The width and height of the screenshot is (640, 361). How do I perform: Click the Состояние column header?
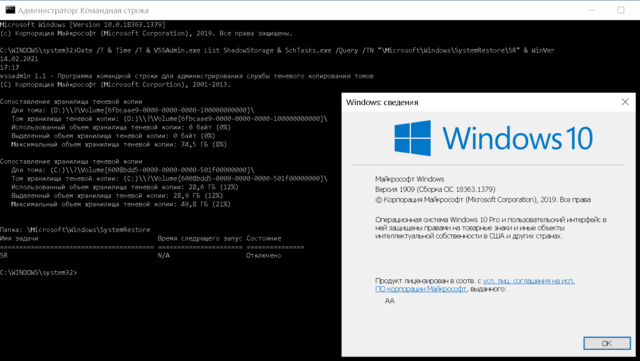pyautogui.click(x=263, y=238)
